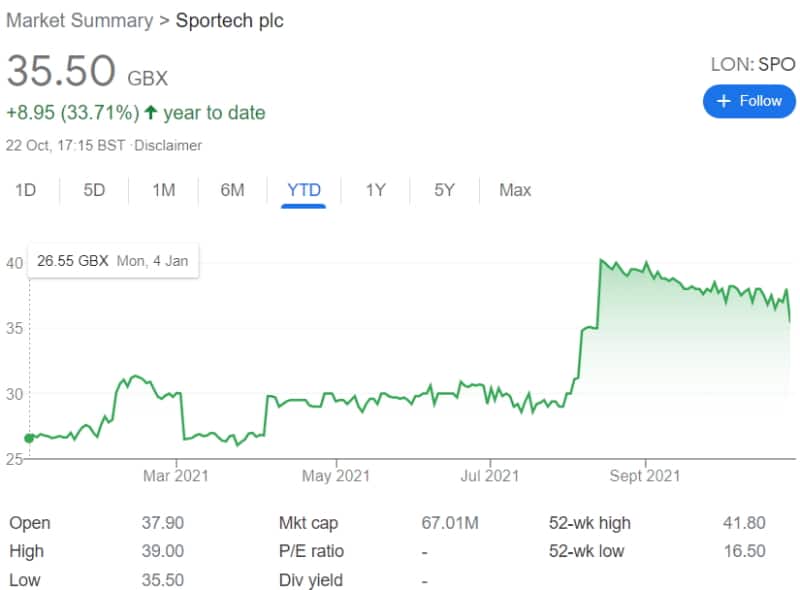Screen dimensions: 800x590
Task: Click the 26.55 GBX tooltip
Action: pyautogui.click(x=113, y=261)
